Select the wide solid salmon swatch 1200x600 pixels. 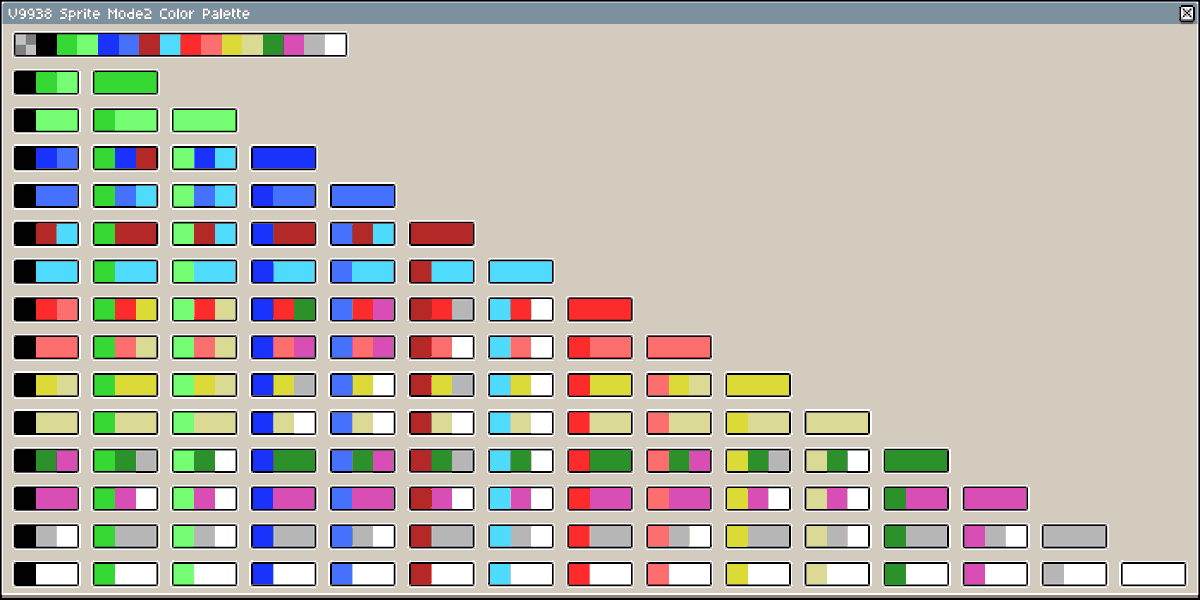(678, 348)
